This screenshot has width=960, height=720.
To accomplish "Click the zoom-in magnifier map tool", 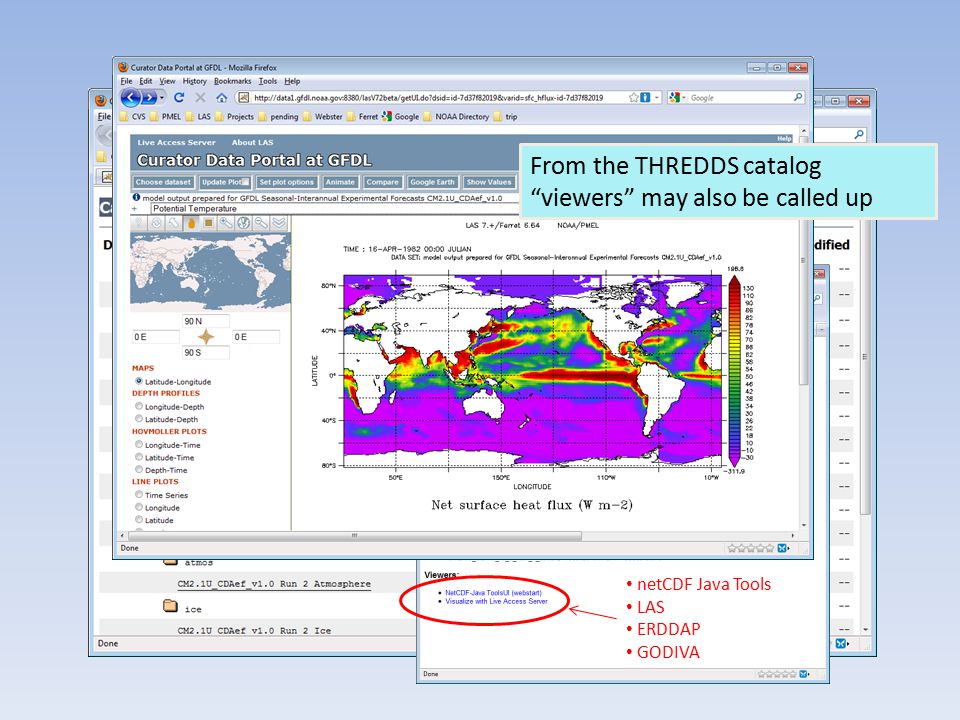I will 226,223.
